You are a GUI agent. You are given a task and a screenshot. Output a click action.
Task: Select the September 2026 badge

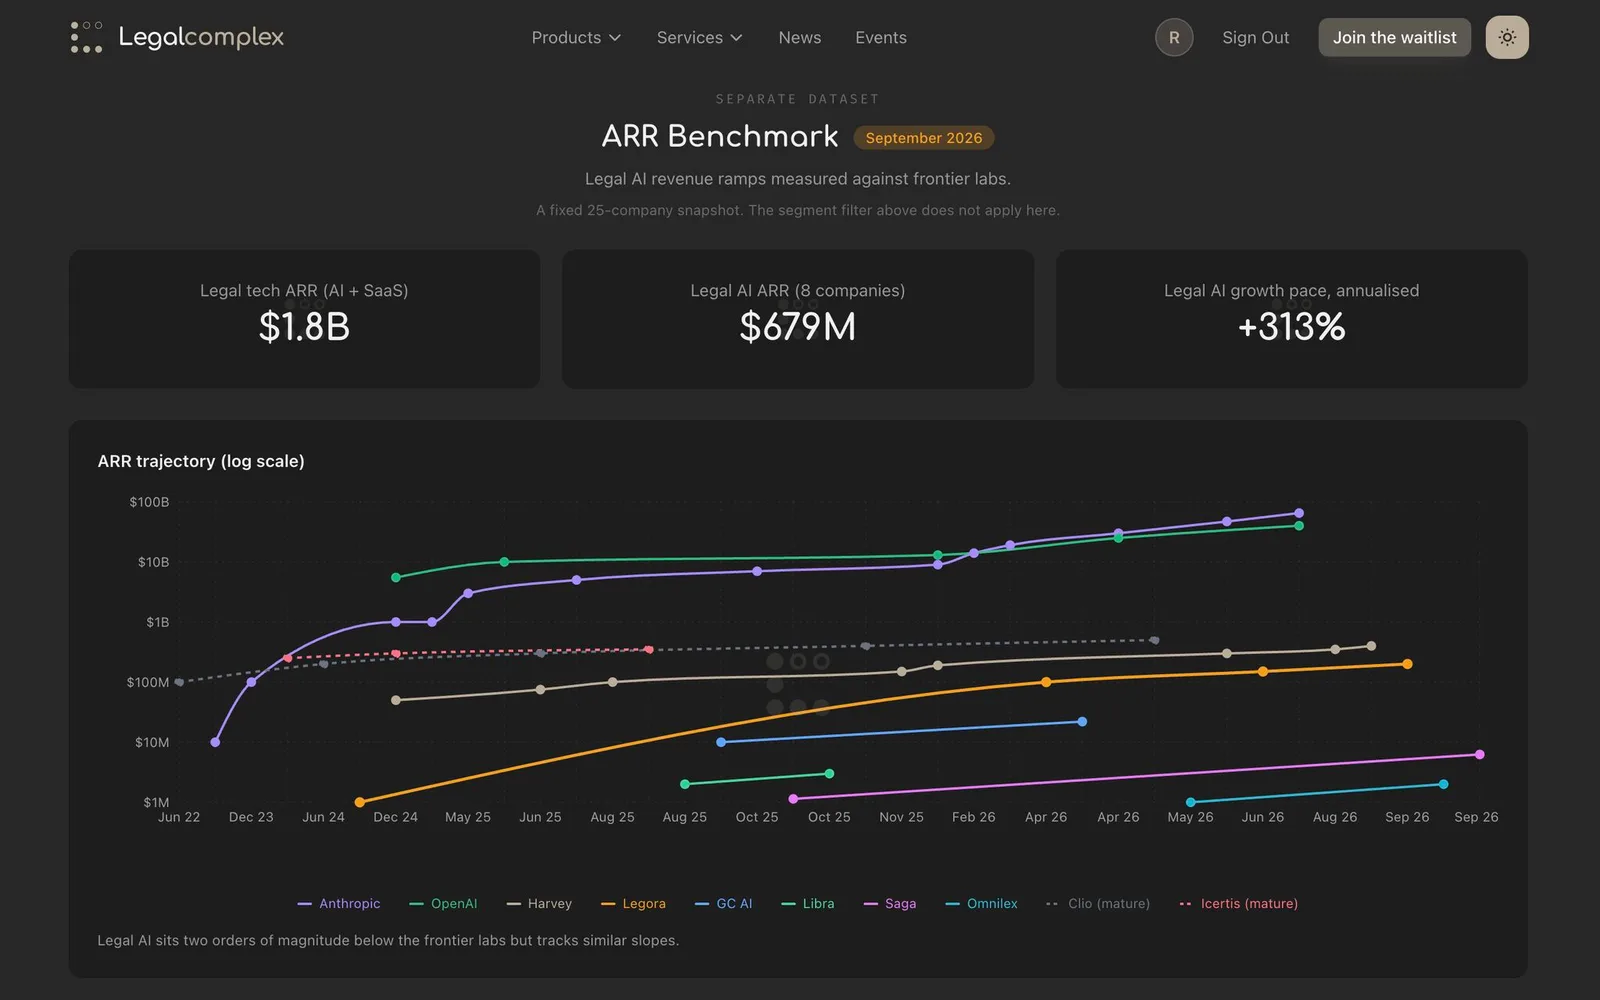[x=924, y=138]
